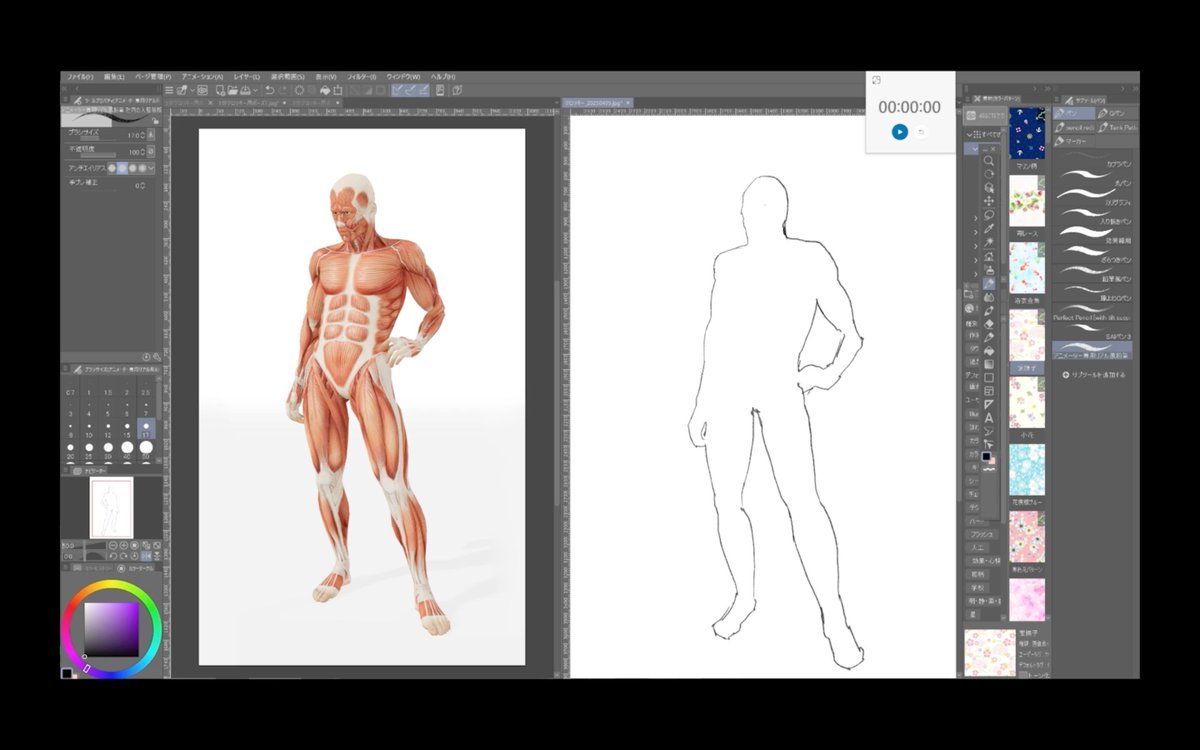Click the brush size slider bar
Screen dimensions: 1200x750
click(97, 139)
